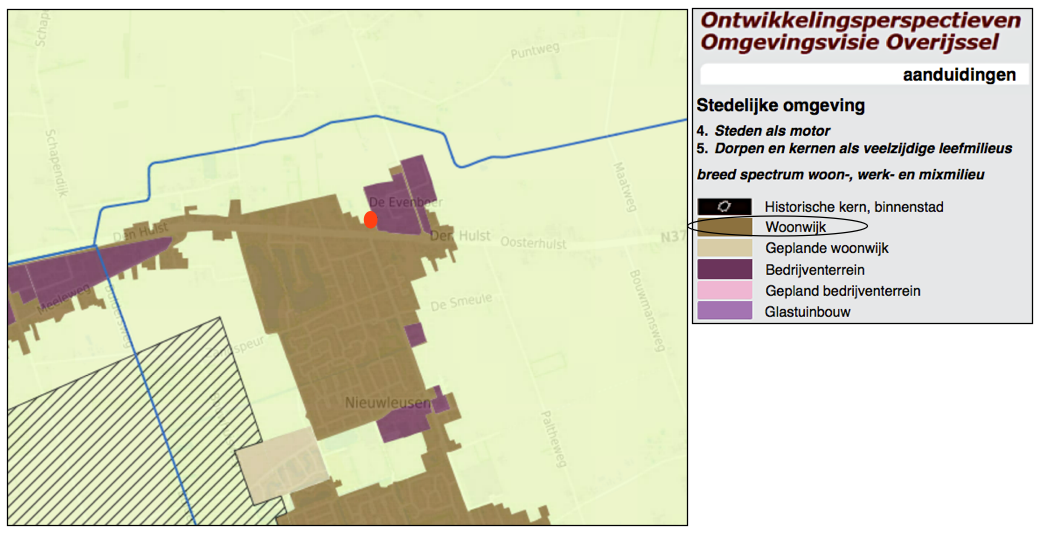Viewport: 1041px width, 536px height.
Task: Click the red location marker on the map
Action: (x=370, y=219)
